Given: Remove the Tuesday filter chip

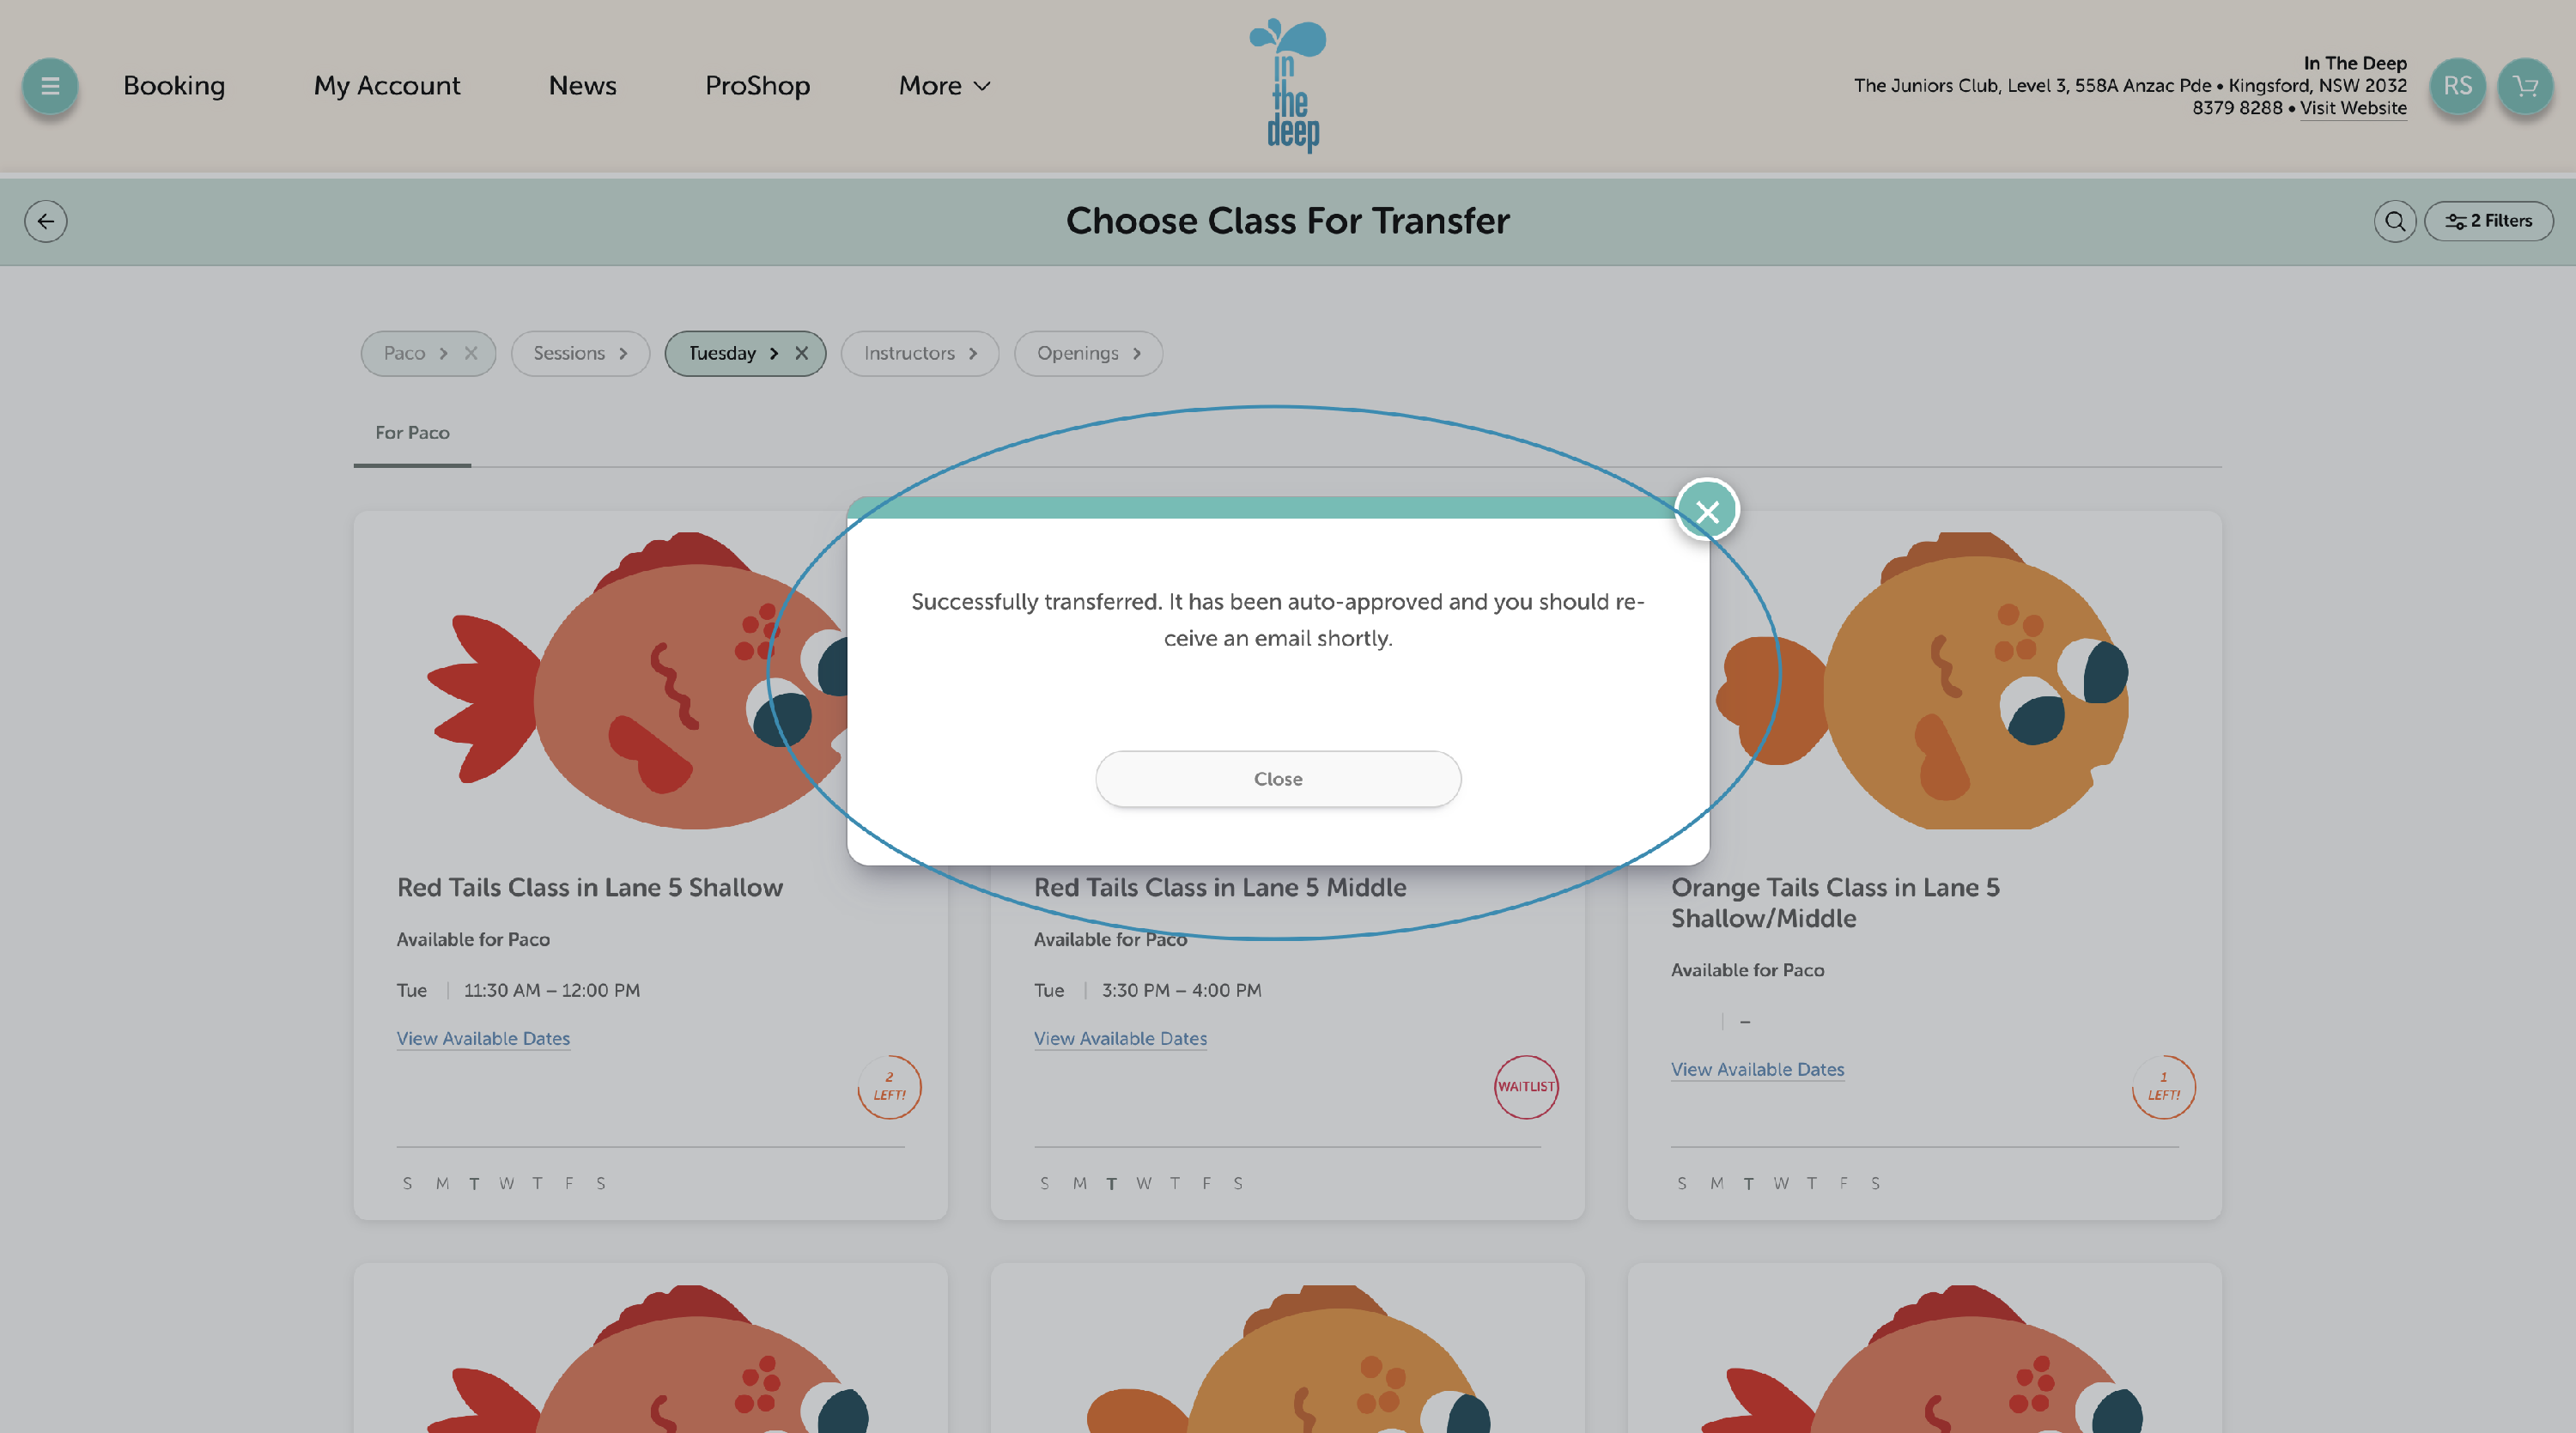Looking at the screenshot, I should [801, 353].
